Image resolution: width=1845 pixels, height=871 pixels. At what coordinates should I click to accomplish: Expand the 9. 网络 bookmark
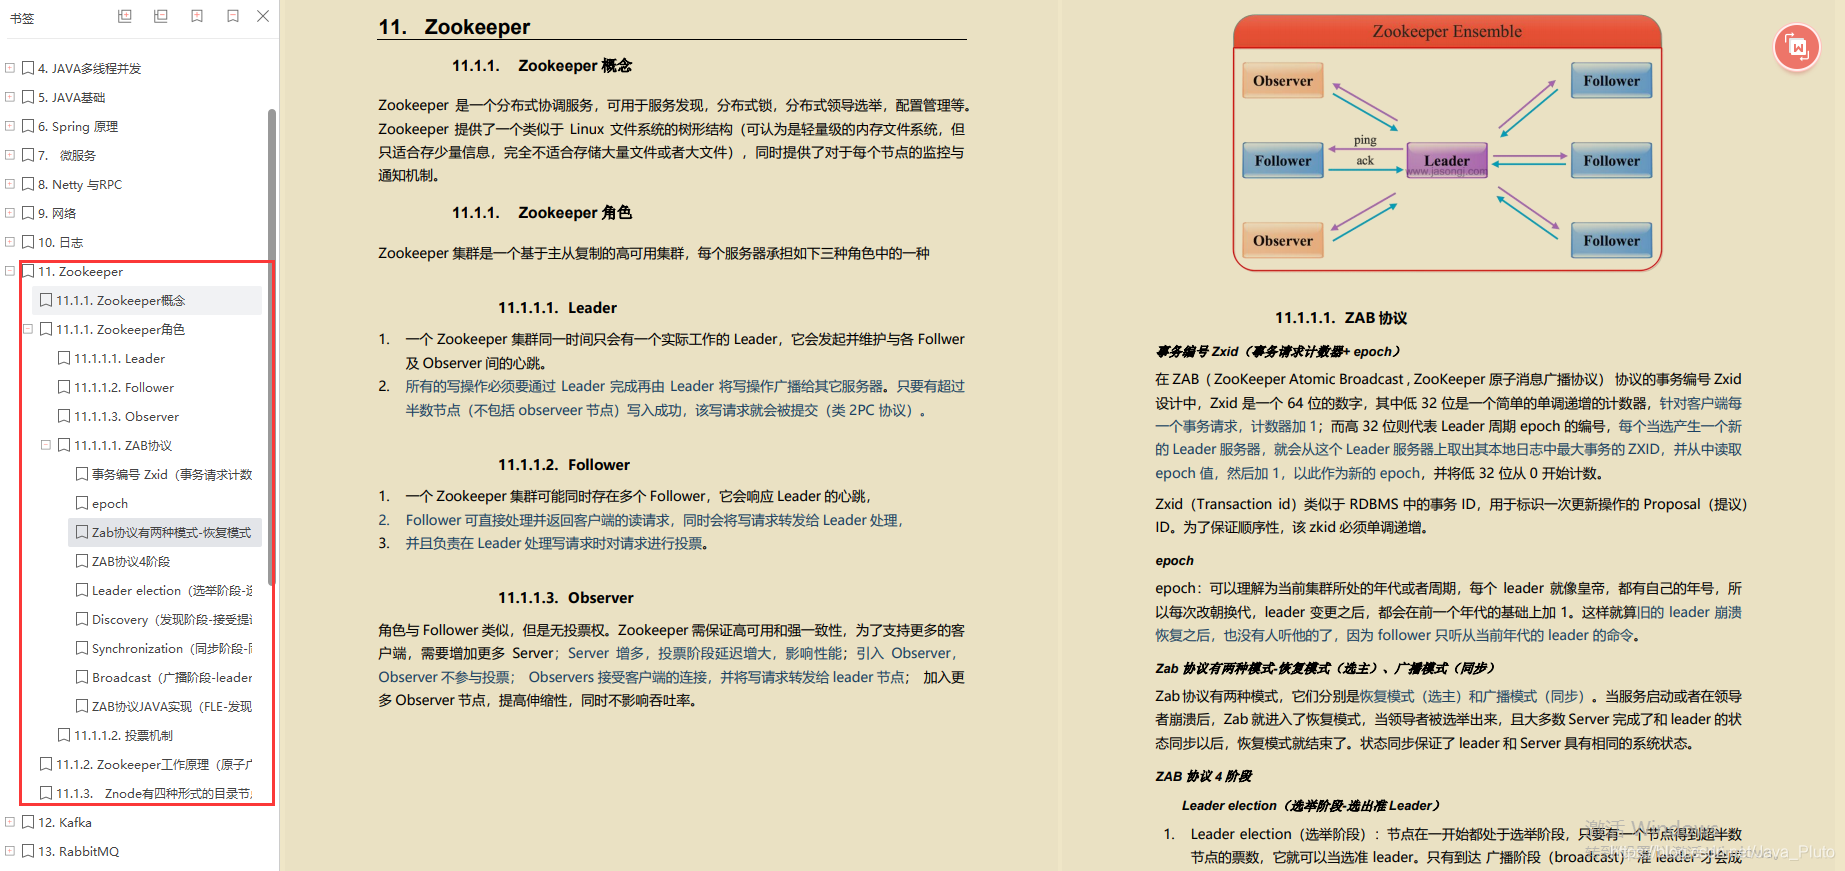point(10,213)
